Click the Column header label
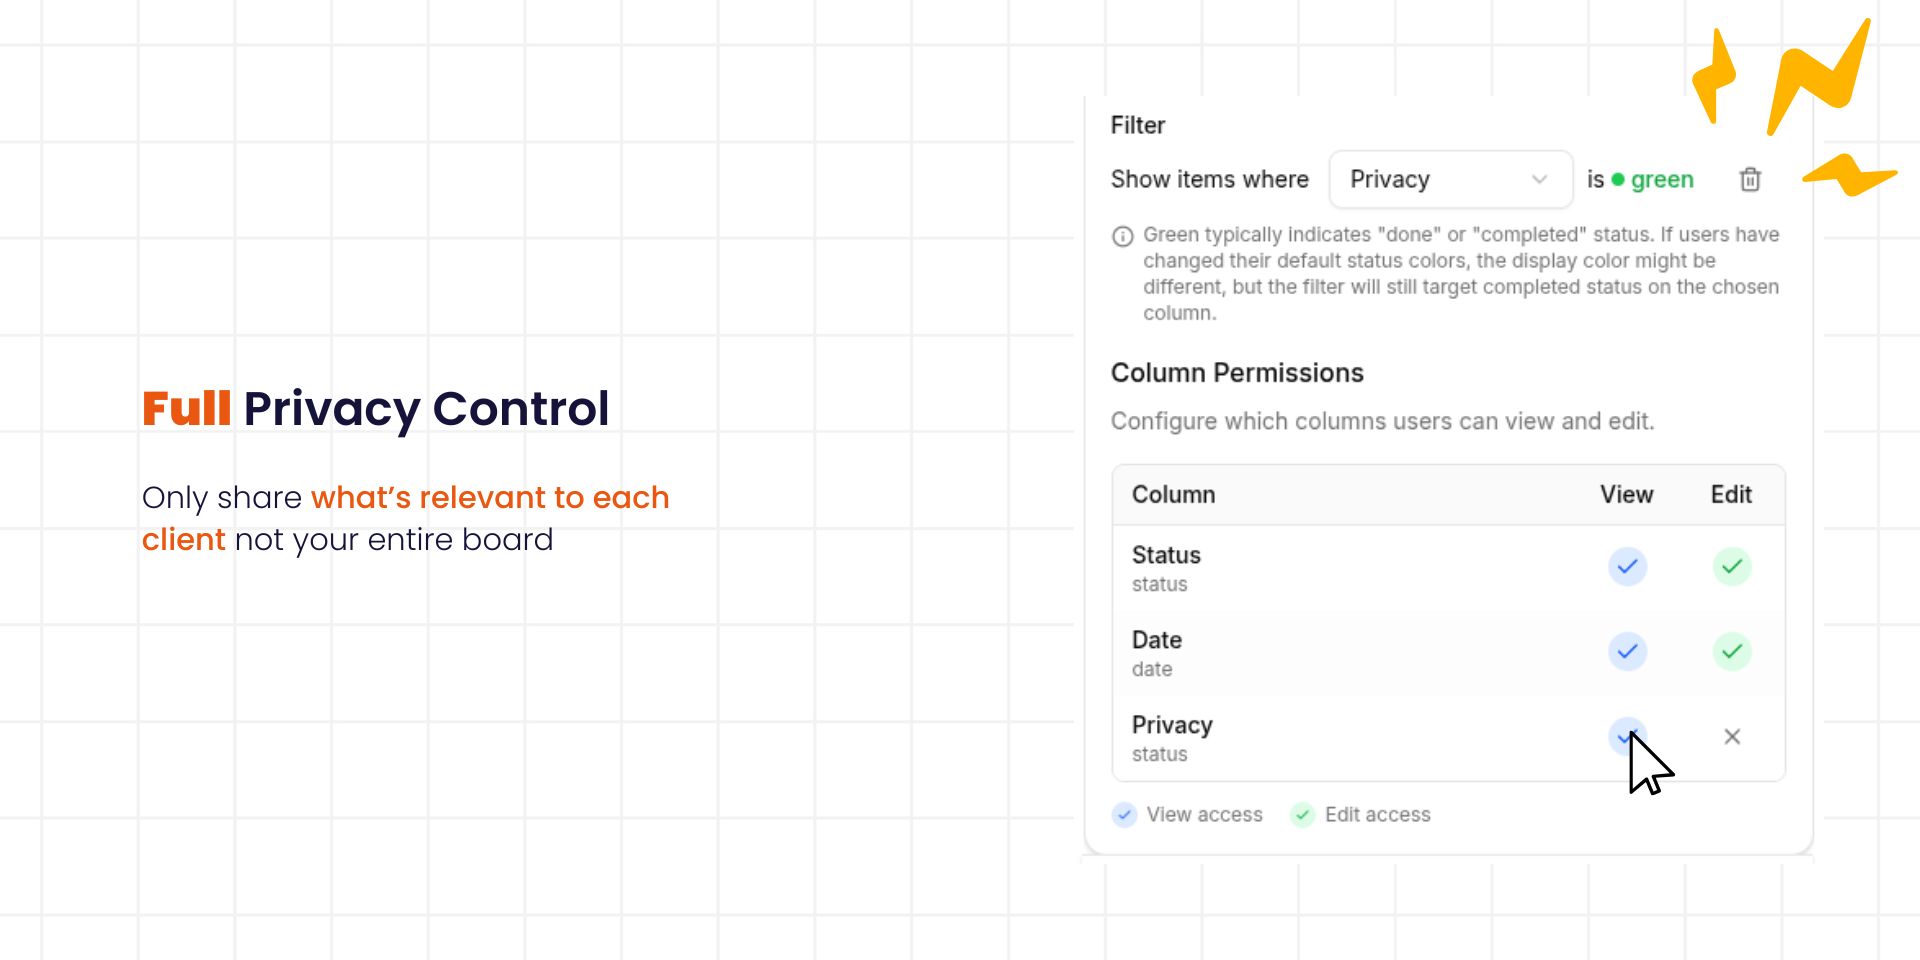This screenshot has height=960, width=1920. [x=1173, y=495]
